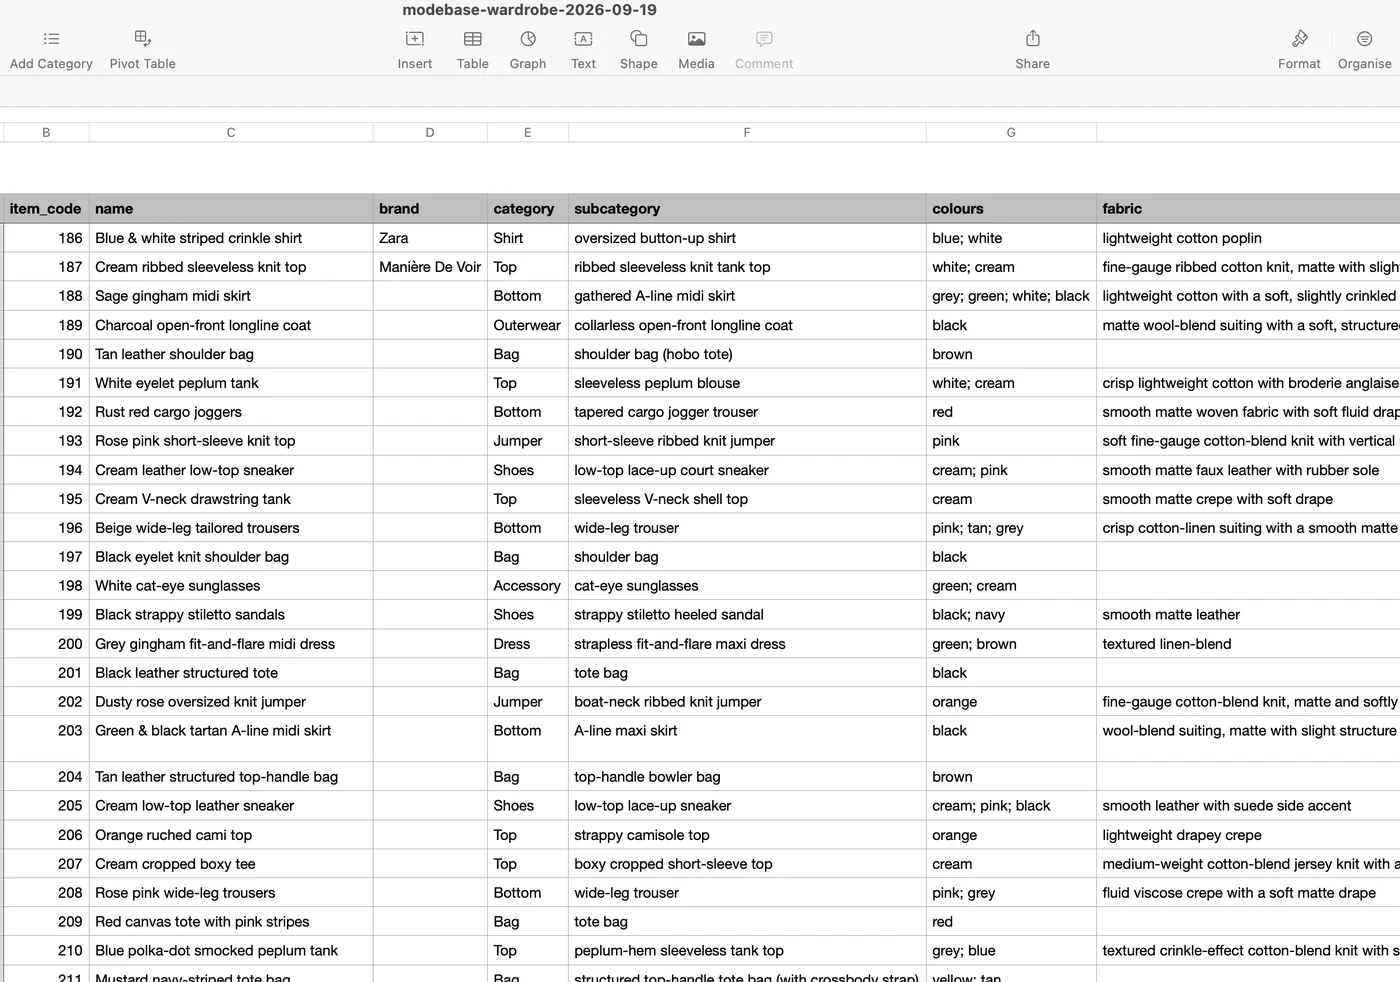Click the Comment toolbar icon

coord(764,39)
